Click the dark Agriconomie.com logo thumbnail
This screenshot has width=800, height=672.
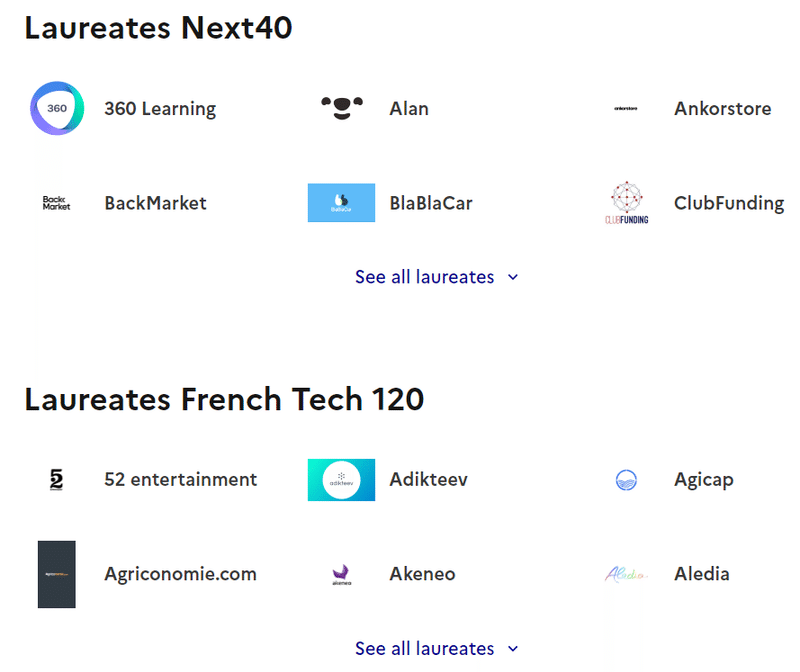tap(57, 574)
